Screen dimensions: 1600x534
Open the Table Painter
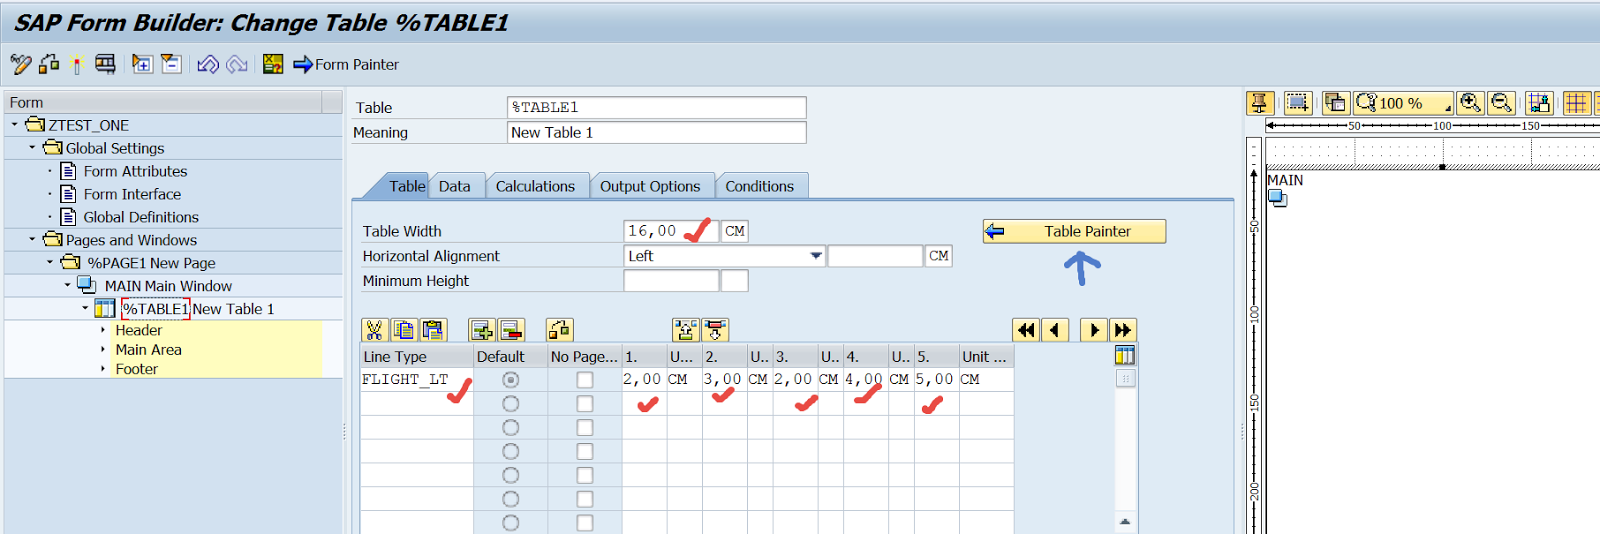(1074, 231)
